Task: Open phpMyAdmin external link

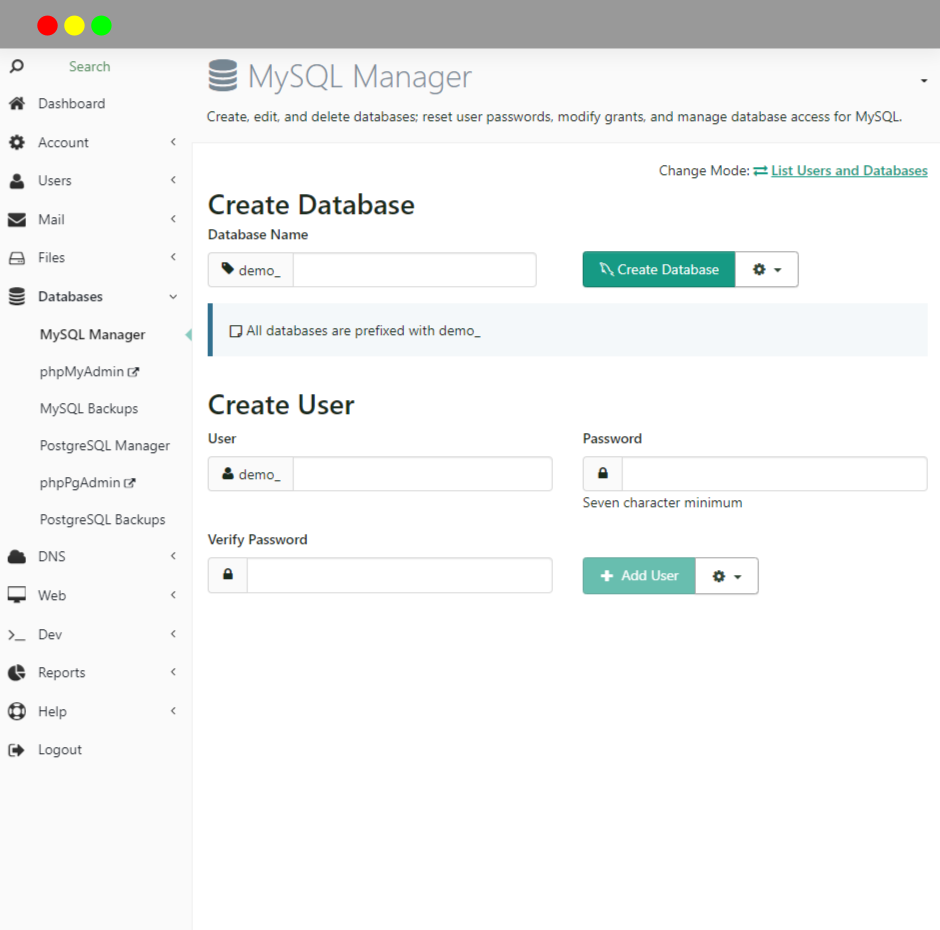Action: (89, 372)
